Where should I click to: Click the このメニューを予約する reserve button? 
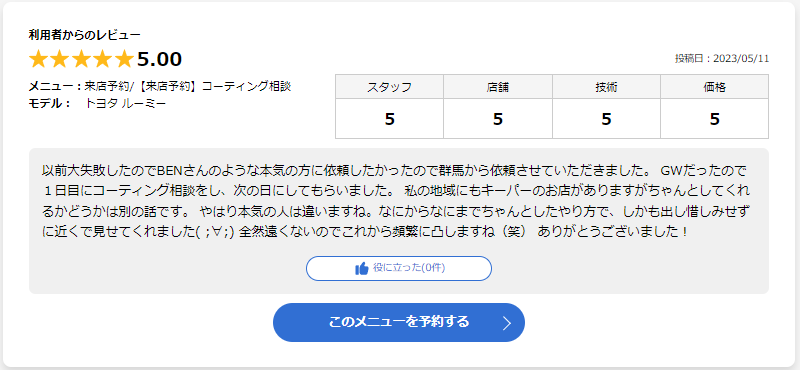click(399, 323)
